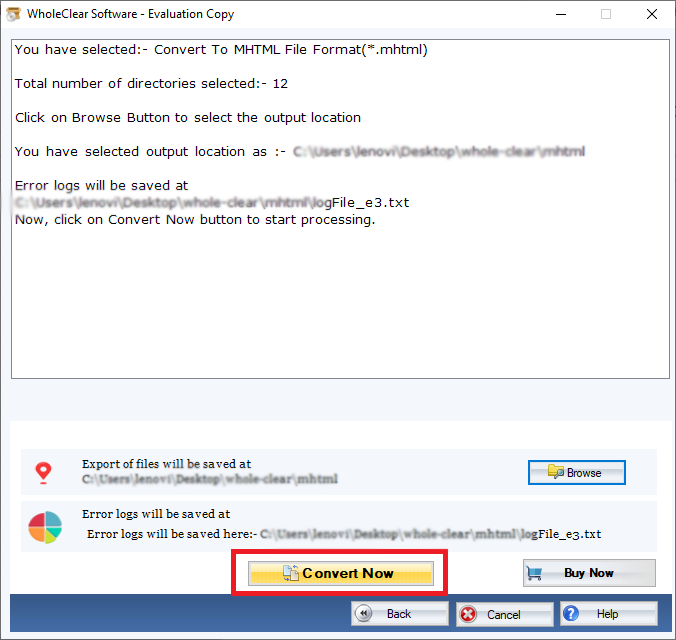This screenshot has width=676, height=640.
Task: Start conversion with Convert Now button
Action: point(340,573)
